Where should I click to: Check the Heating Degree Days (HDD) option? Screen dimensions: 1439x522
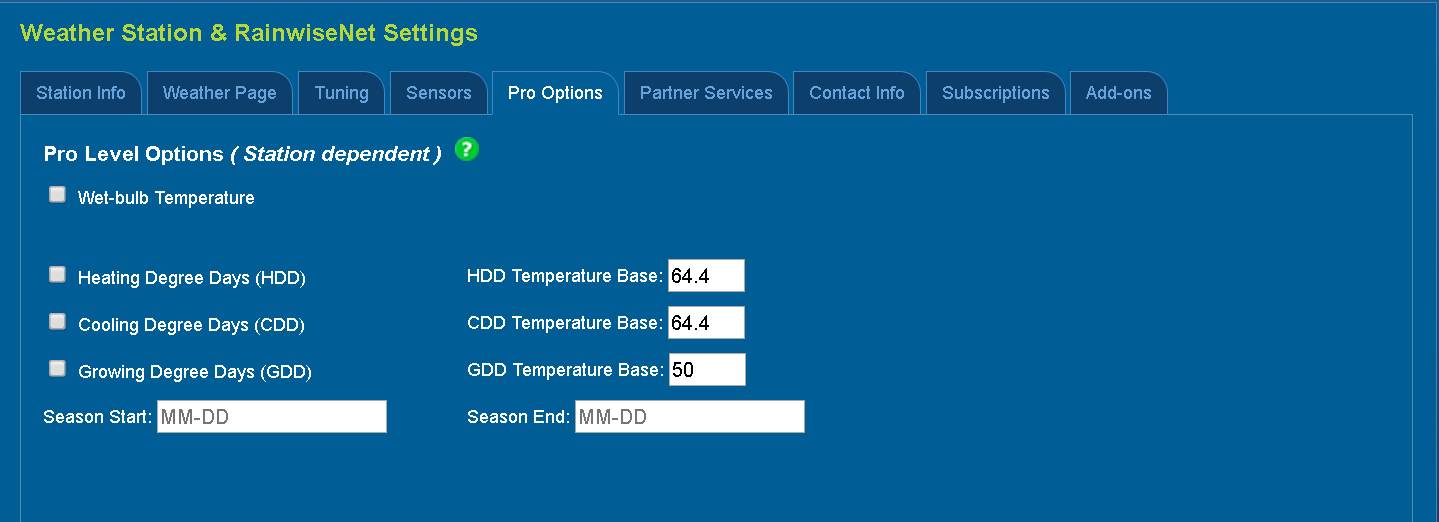coord(58,274)
